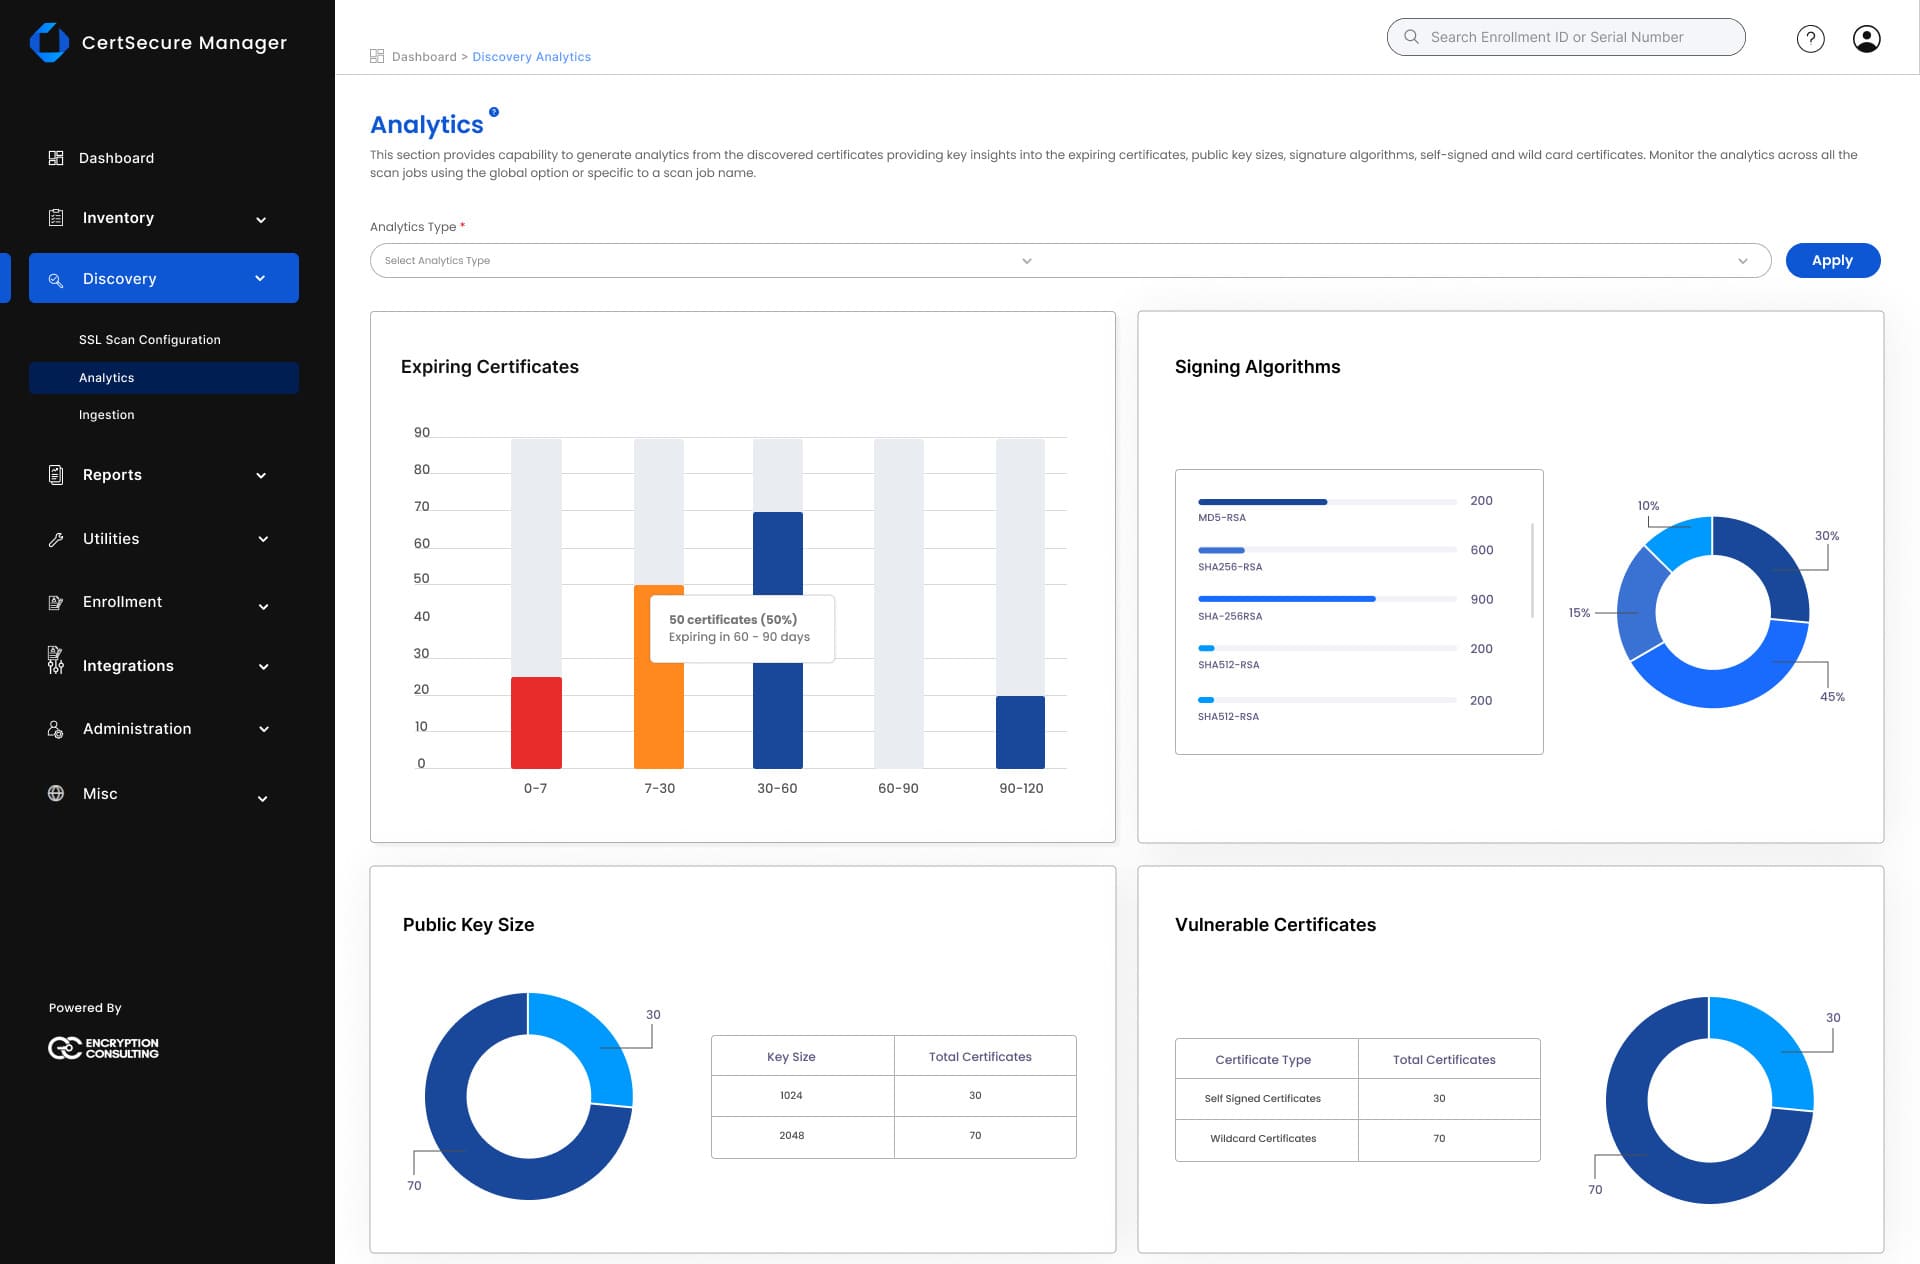Click the Discovery icon in sidebar
Viewport: 1920px width, 1264px height.
click(55, 278)
